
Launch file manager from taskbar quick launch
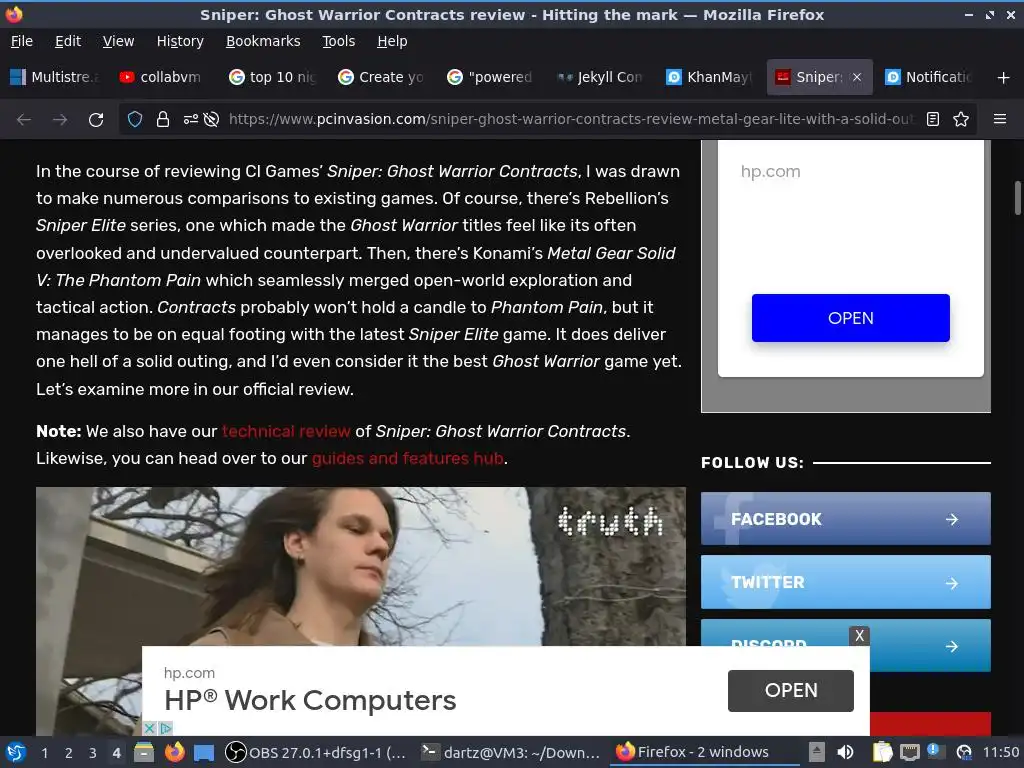[x=144, y=752]
